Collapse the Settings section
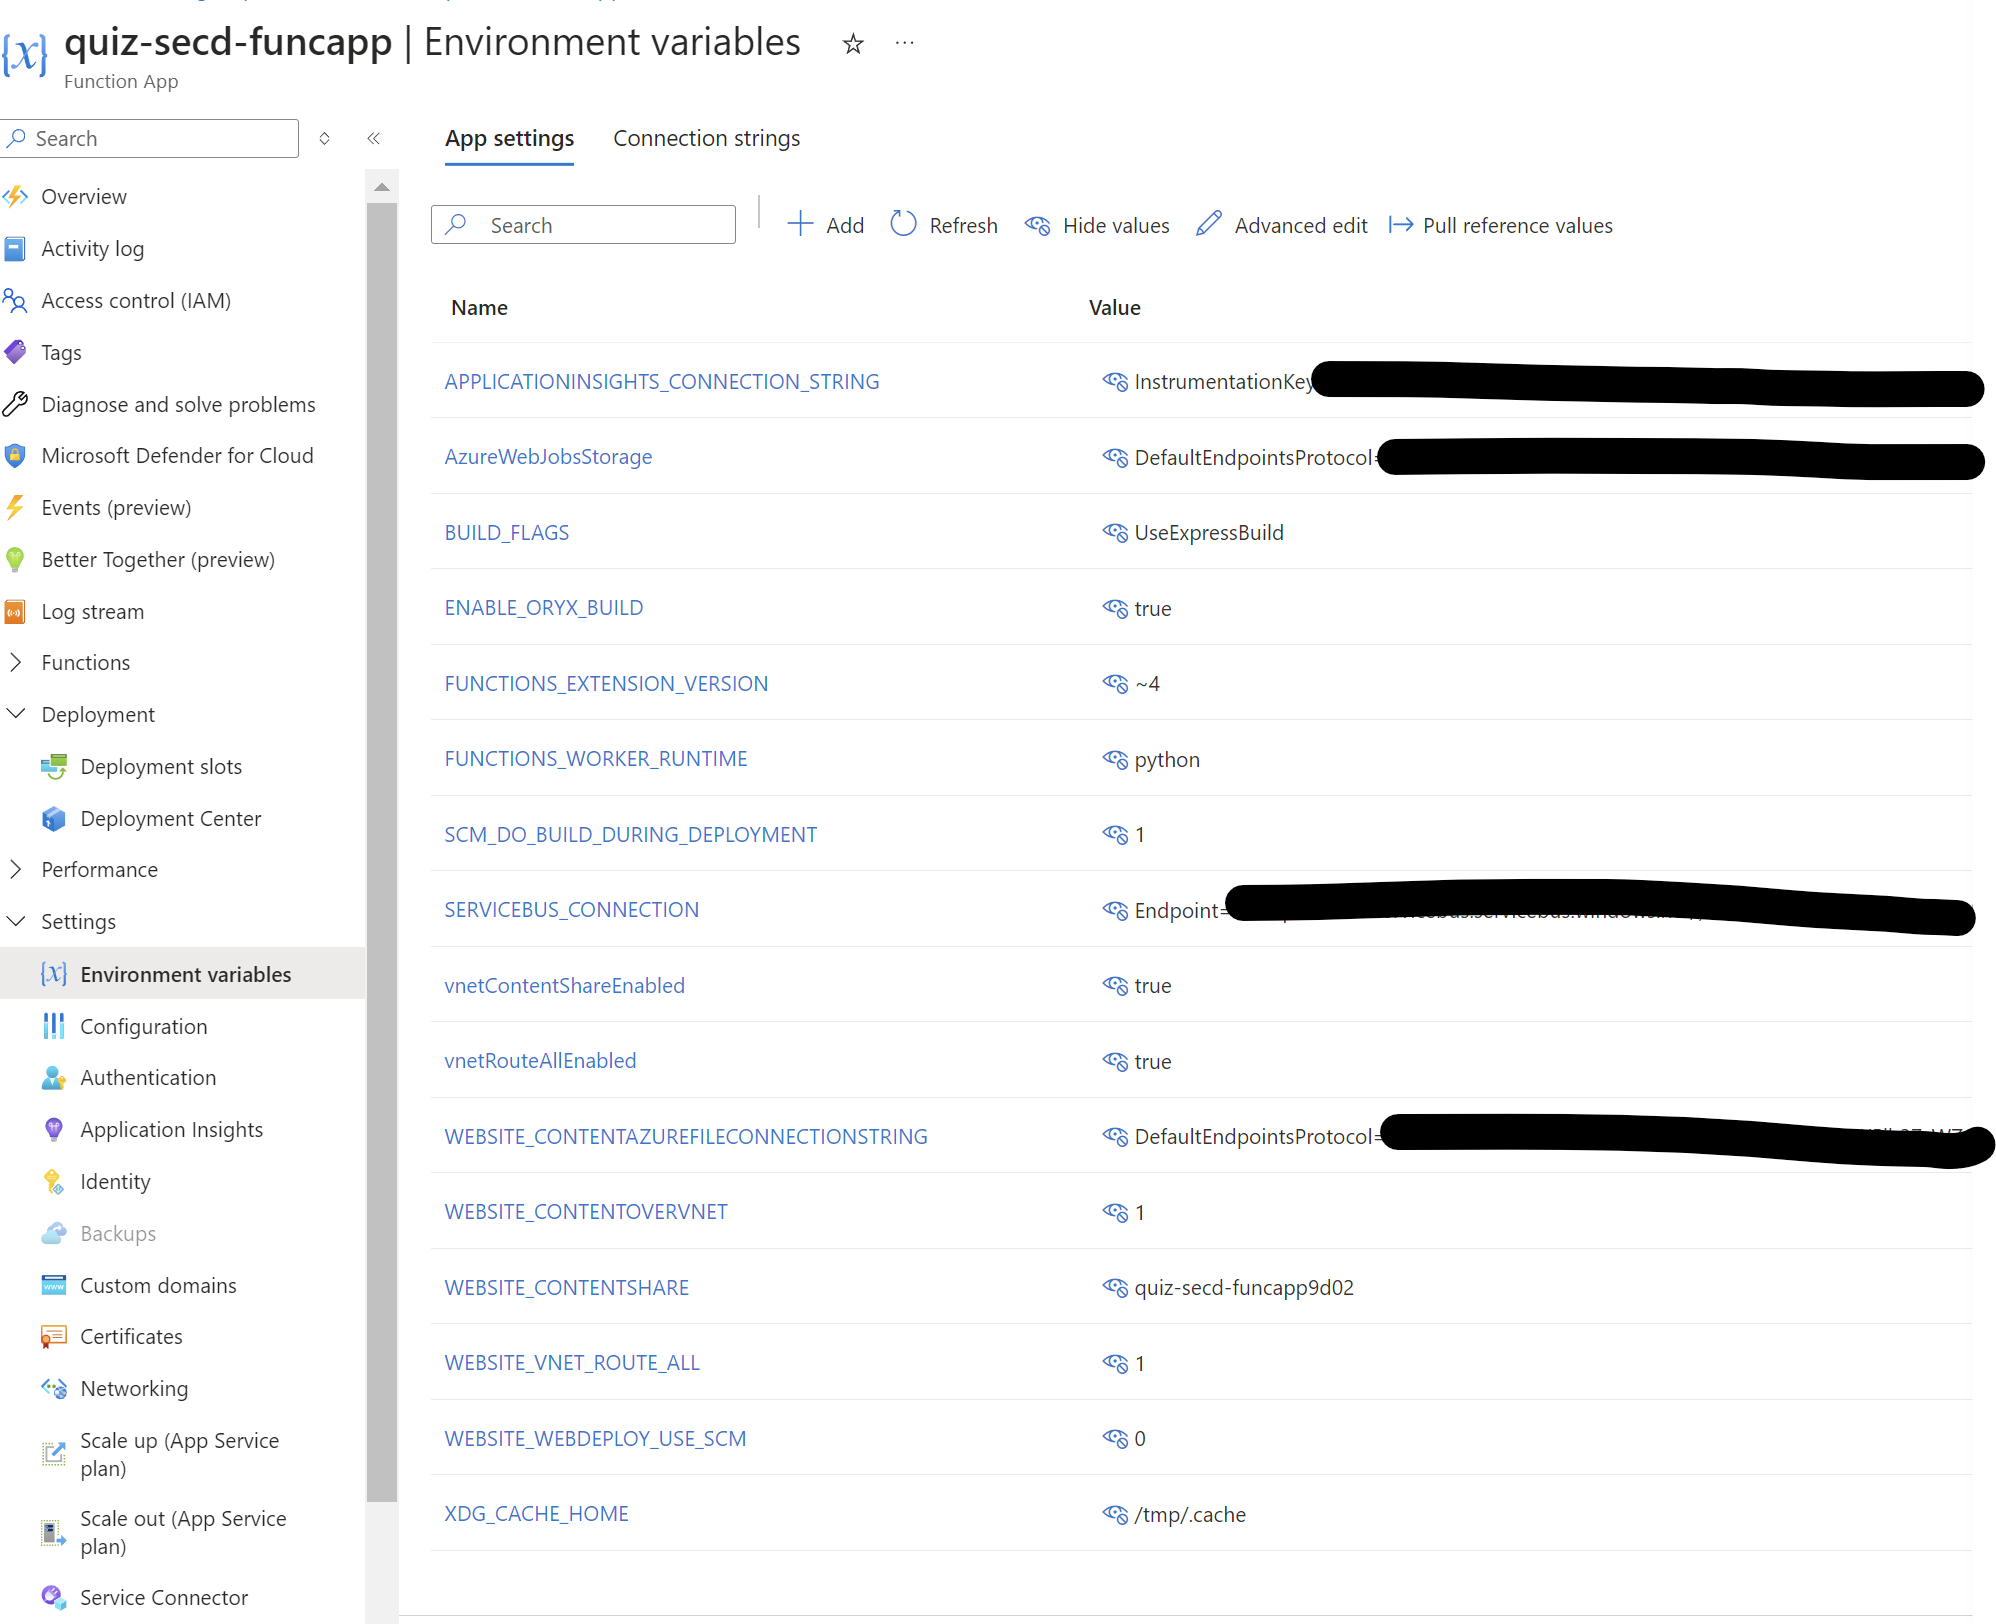The width and height of the screenshot is (1996, 1624). pos(16,921)
